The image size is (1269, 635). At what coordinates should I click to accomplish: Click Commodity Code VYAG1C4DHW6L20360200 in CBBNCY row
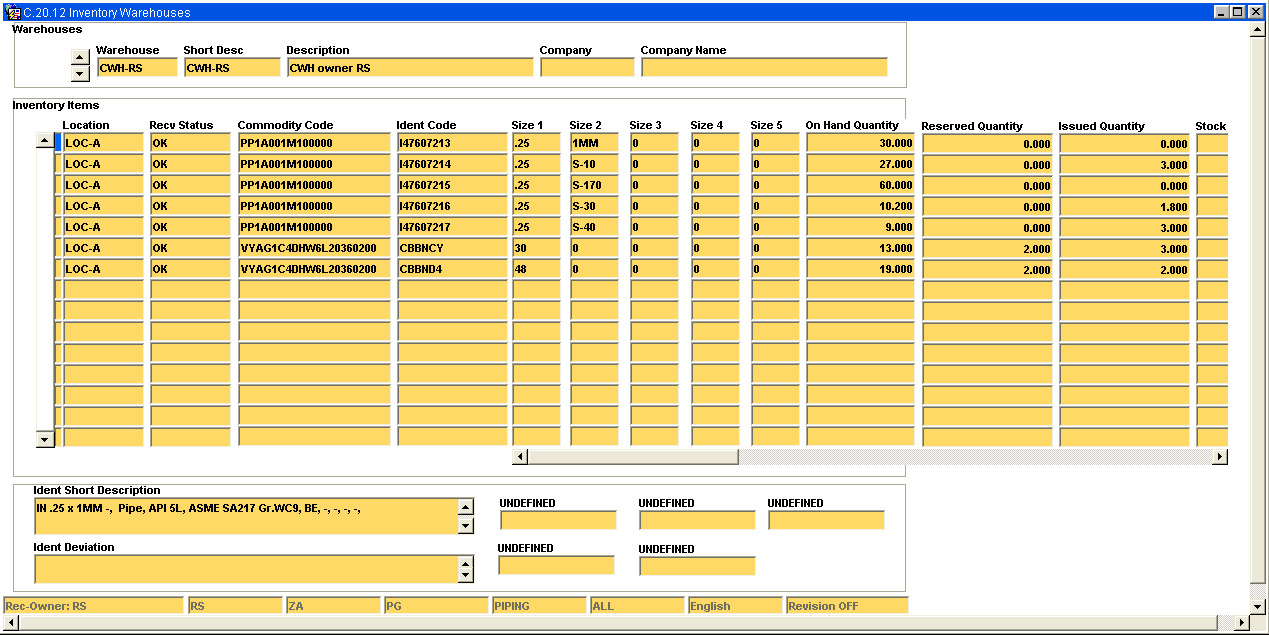pos(314,248)
